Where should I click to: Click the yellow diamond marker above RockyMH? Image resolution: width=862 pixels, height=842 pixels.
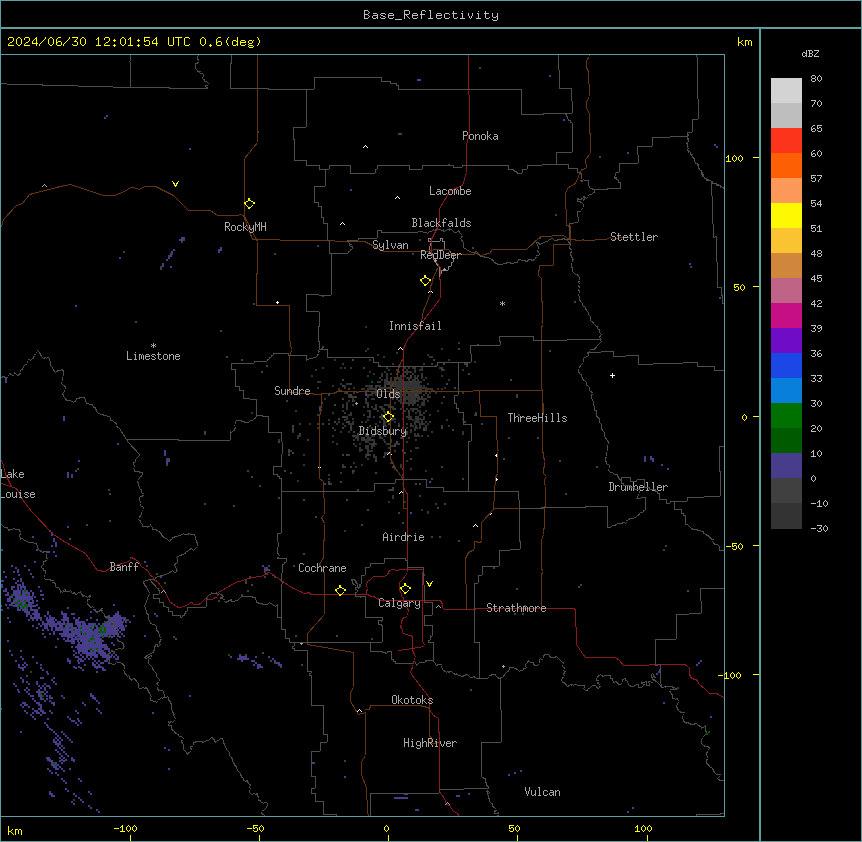click(x=250, y=204)
